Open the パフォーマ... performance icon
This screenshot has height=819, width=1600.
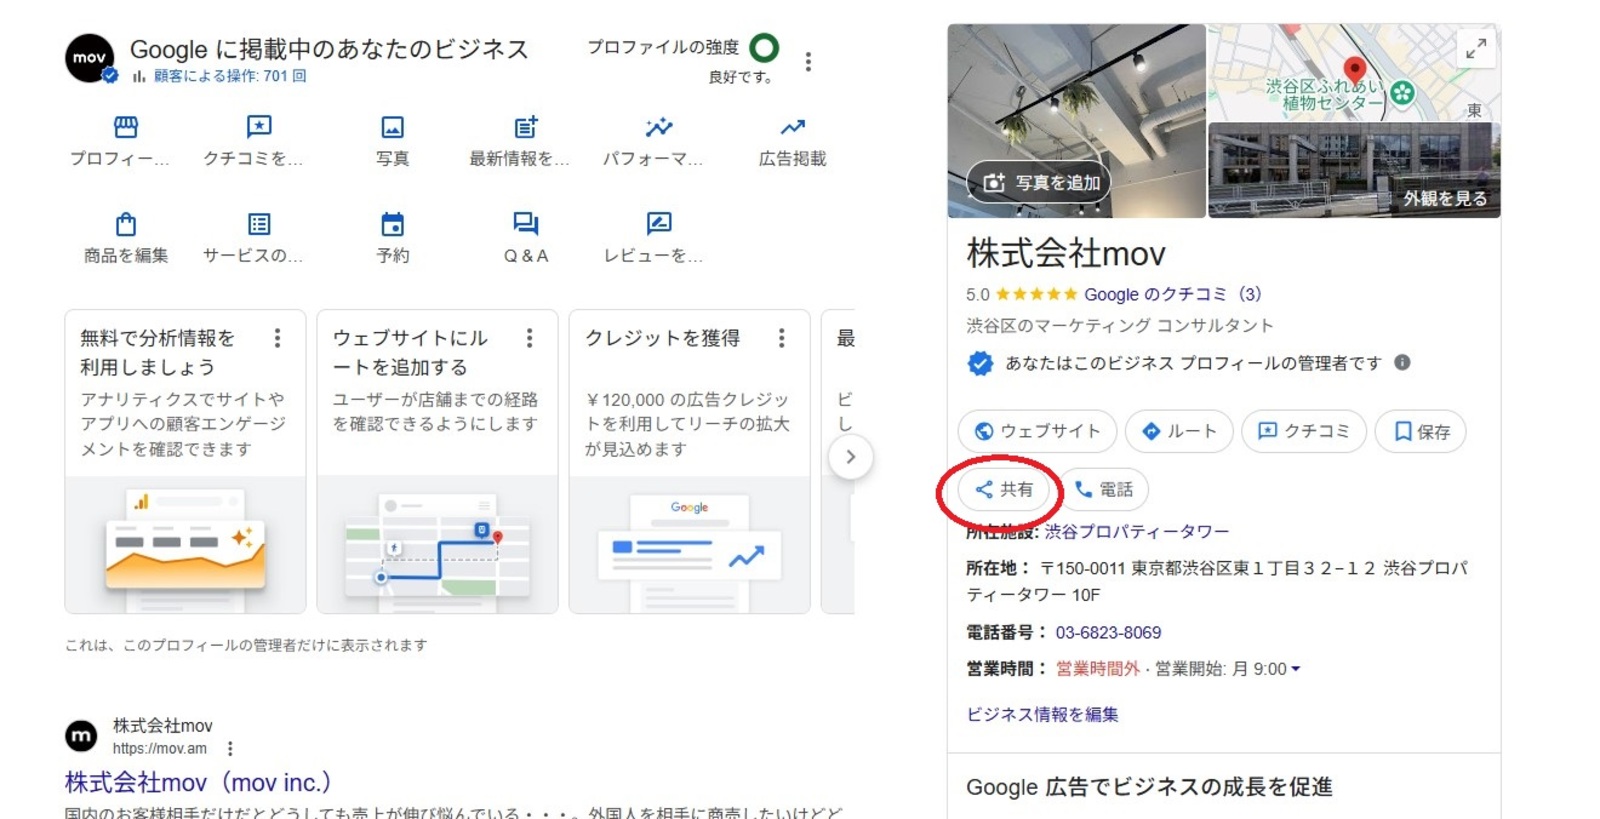coord(659,128)
